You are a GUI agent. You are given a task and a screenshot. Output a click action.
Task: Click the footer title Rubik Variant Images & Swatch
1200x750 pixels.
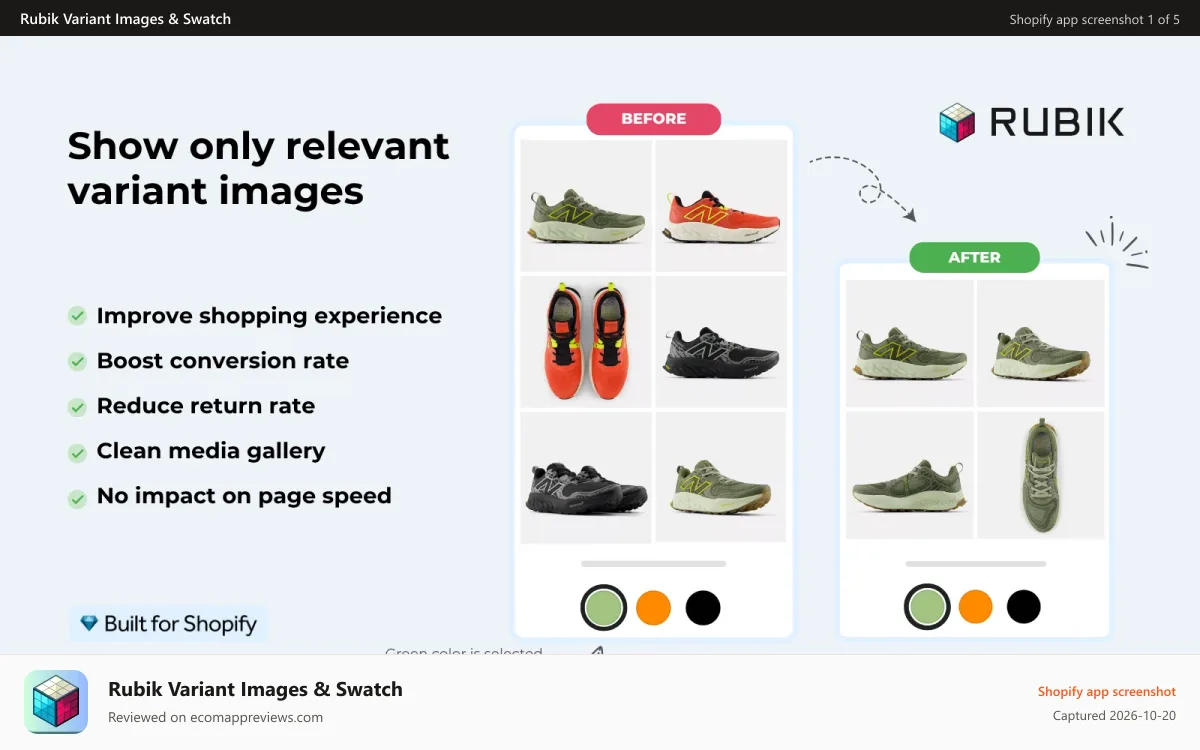coord(255,689)
